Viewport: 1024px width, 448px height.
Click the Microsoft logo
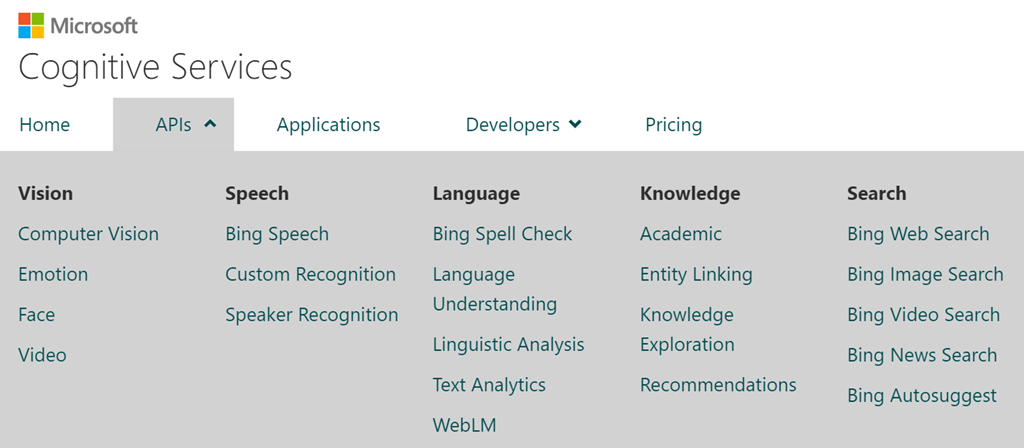click(x=78, y=25)
